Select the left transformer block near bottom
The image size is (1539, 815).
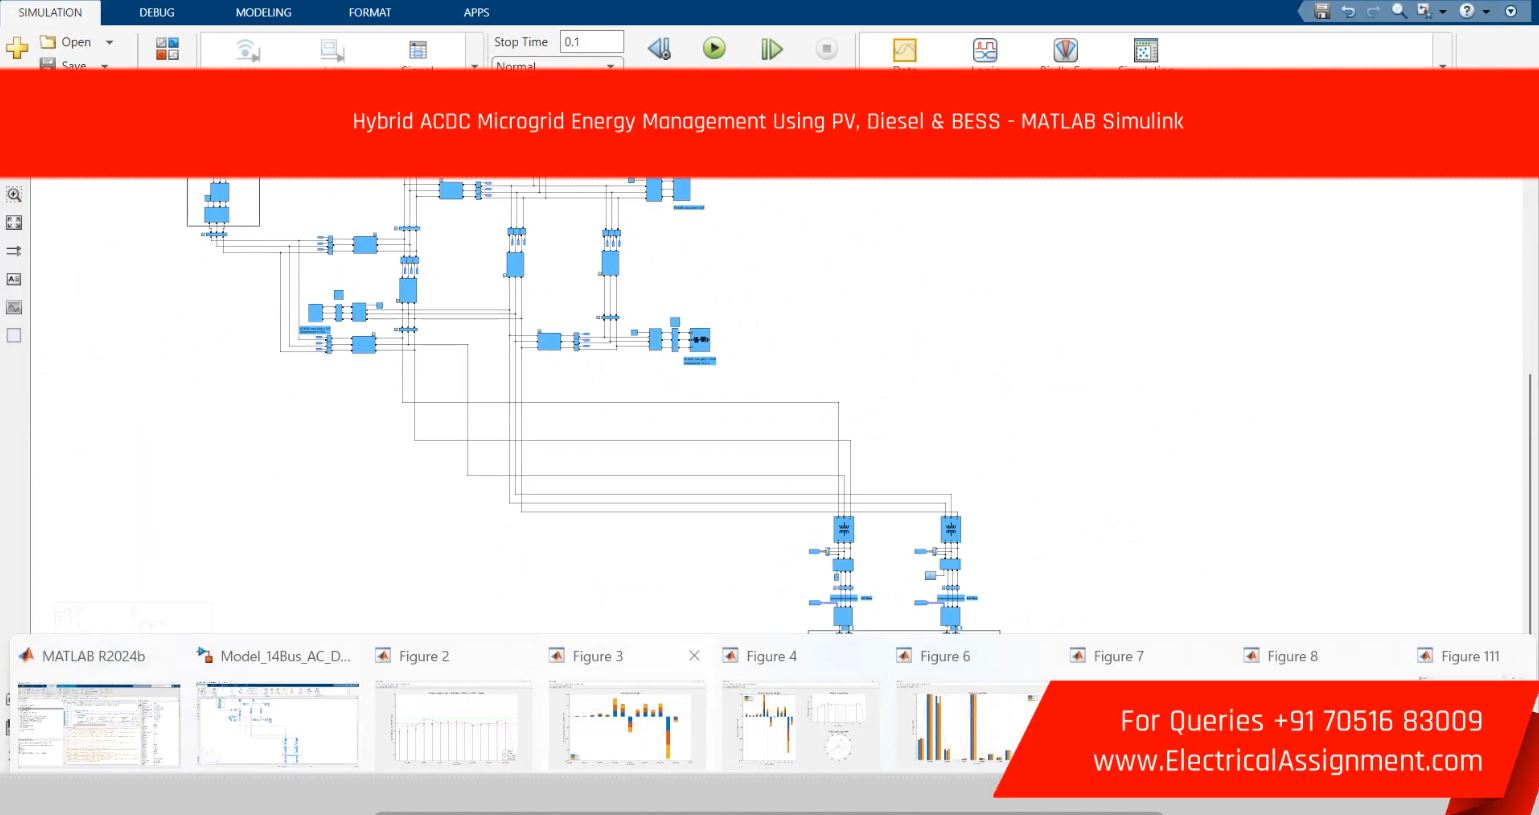[x=843, y=529]
